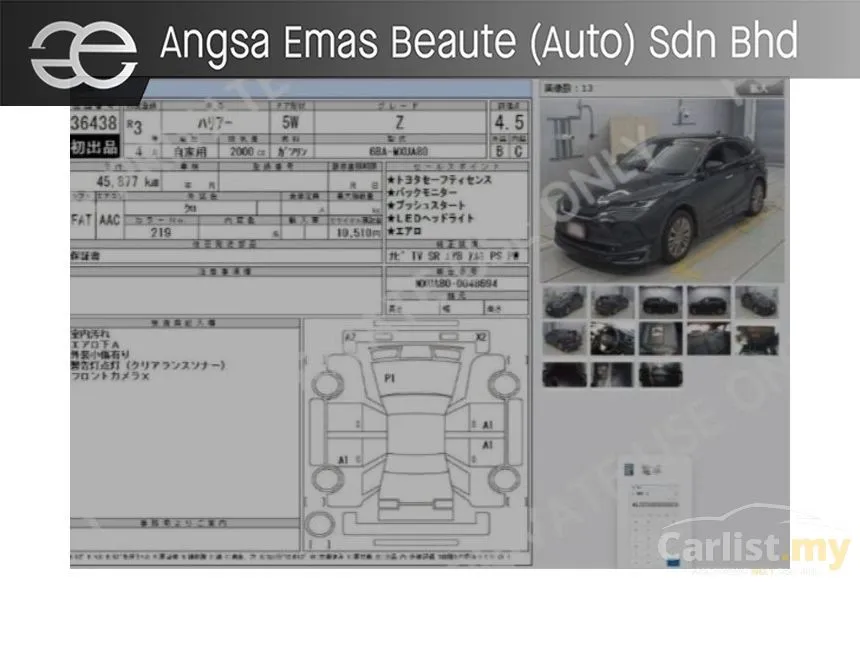Click model name 'ハリアー' cell
Screen dimensions: 860x645
pyautogui.click(x=215, y=123)
